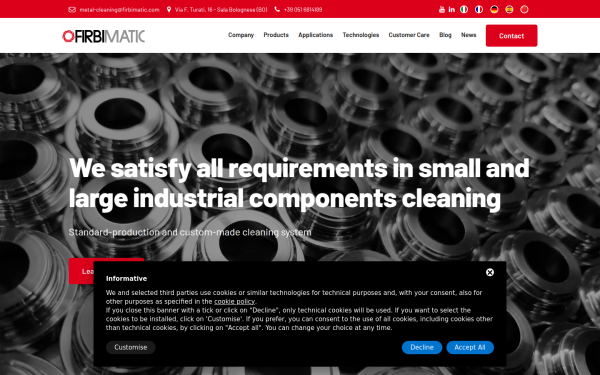Switch language with the Spanish flag
The height and width of the screenshot is (375, 600).
coord(509,10)
